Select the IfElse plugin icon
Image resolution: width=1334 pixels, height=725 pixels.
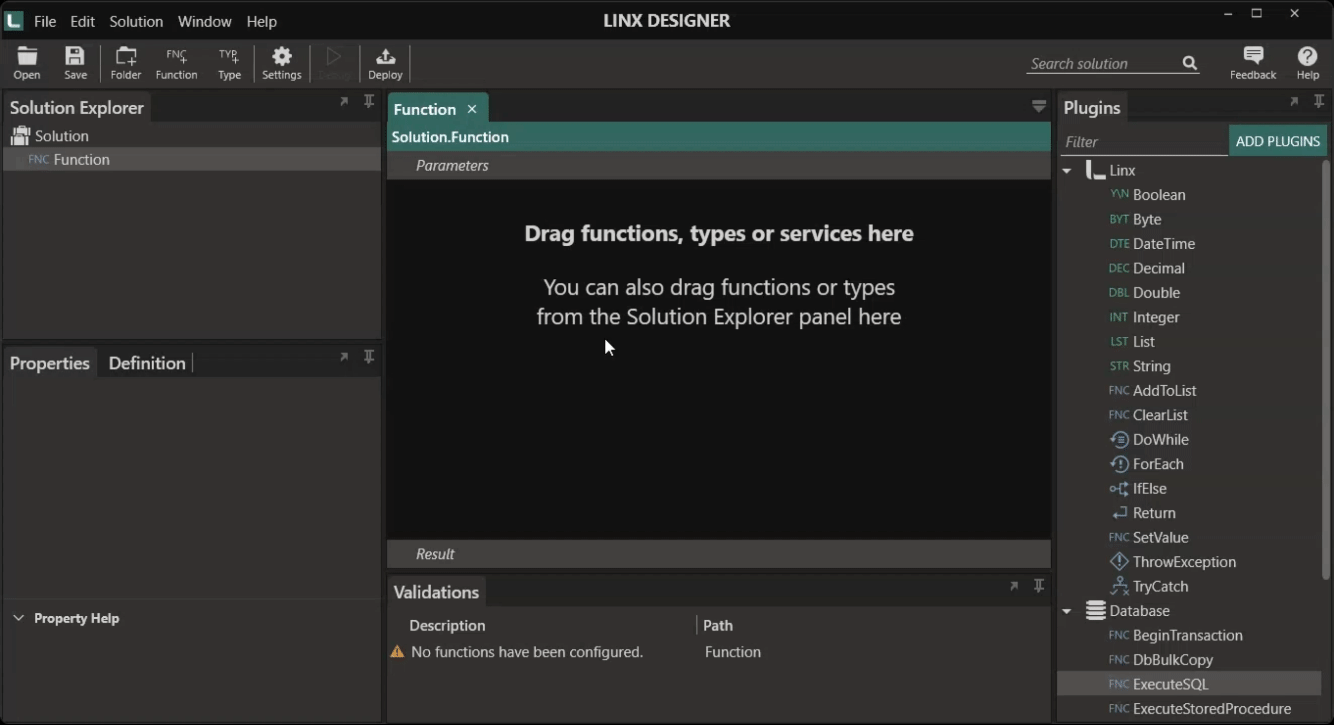1119,489
